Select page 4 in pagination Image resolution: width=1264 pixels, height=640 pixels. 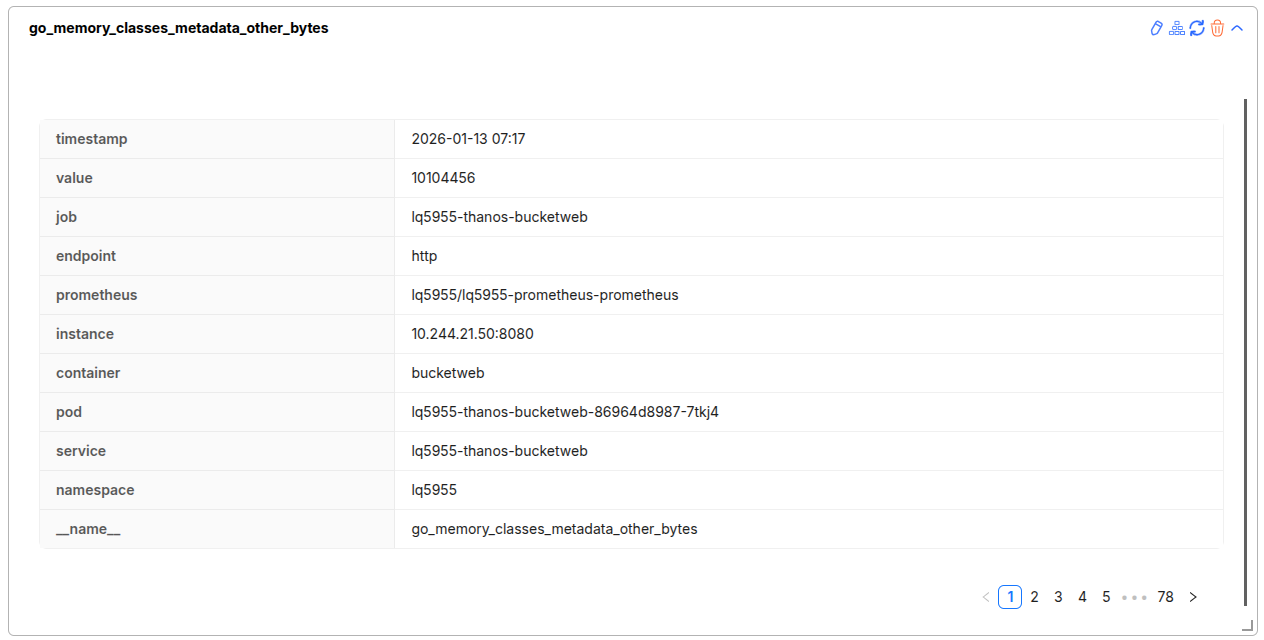pos(1082,597)
